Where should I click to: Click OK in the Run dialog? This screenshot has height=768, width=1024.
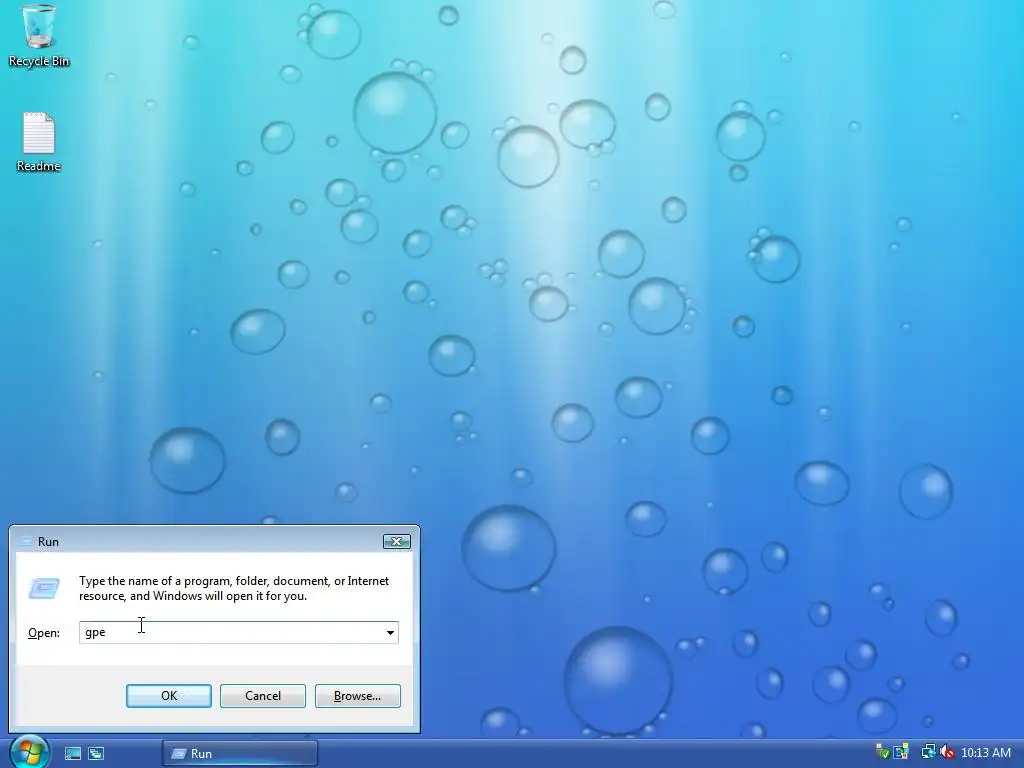click(168, 696)
